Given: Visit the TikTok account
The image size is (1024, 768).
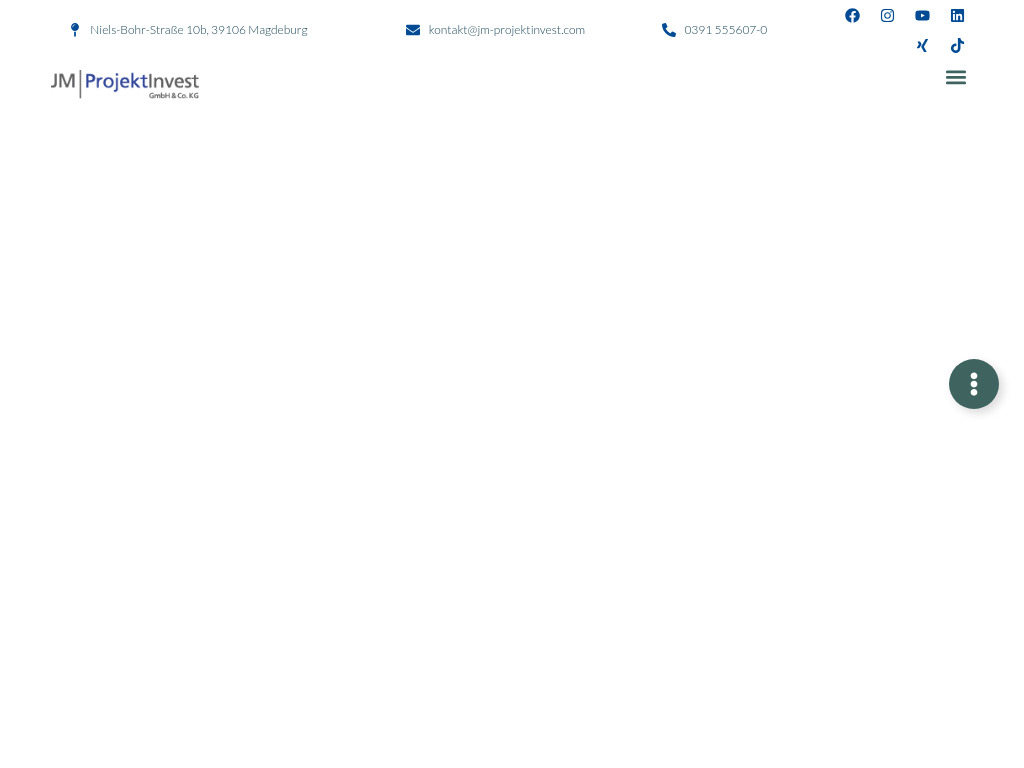Looking at the screenshot, I should [957, 45].
